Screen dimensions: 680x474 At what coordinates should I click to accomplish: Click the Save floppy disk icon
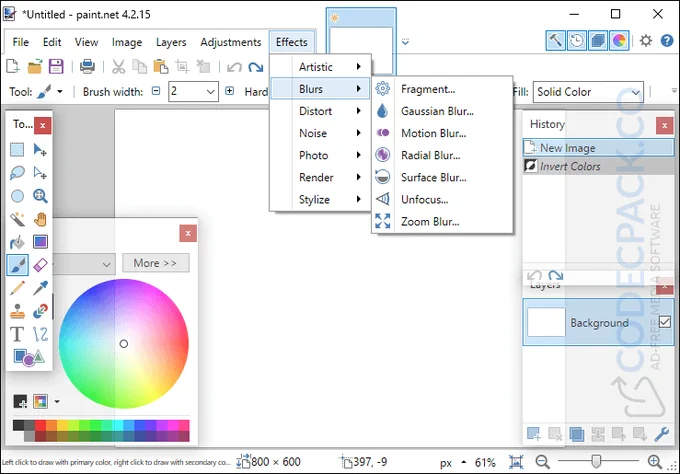56,66
